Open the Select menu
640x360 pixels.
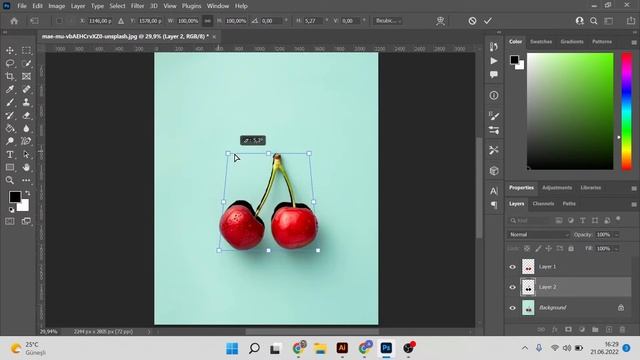click(117, 6)
